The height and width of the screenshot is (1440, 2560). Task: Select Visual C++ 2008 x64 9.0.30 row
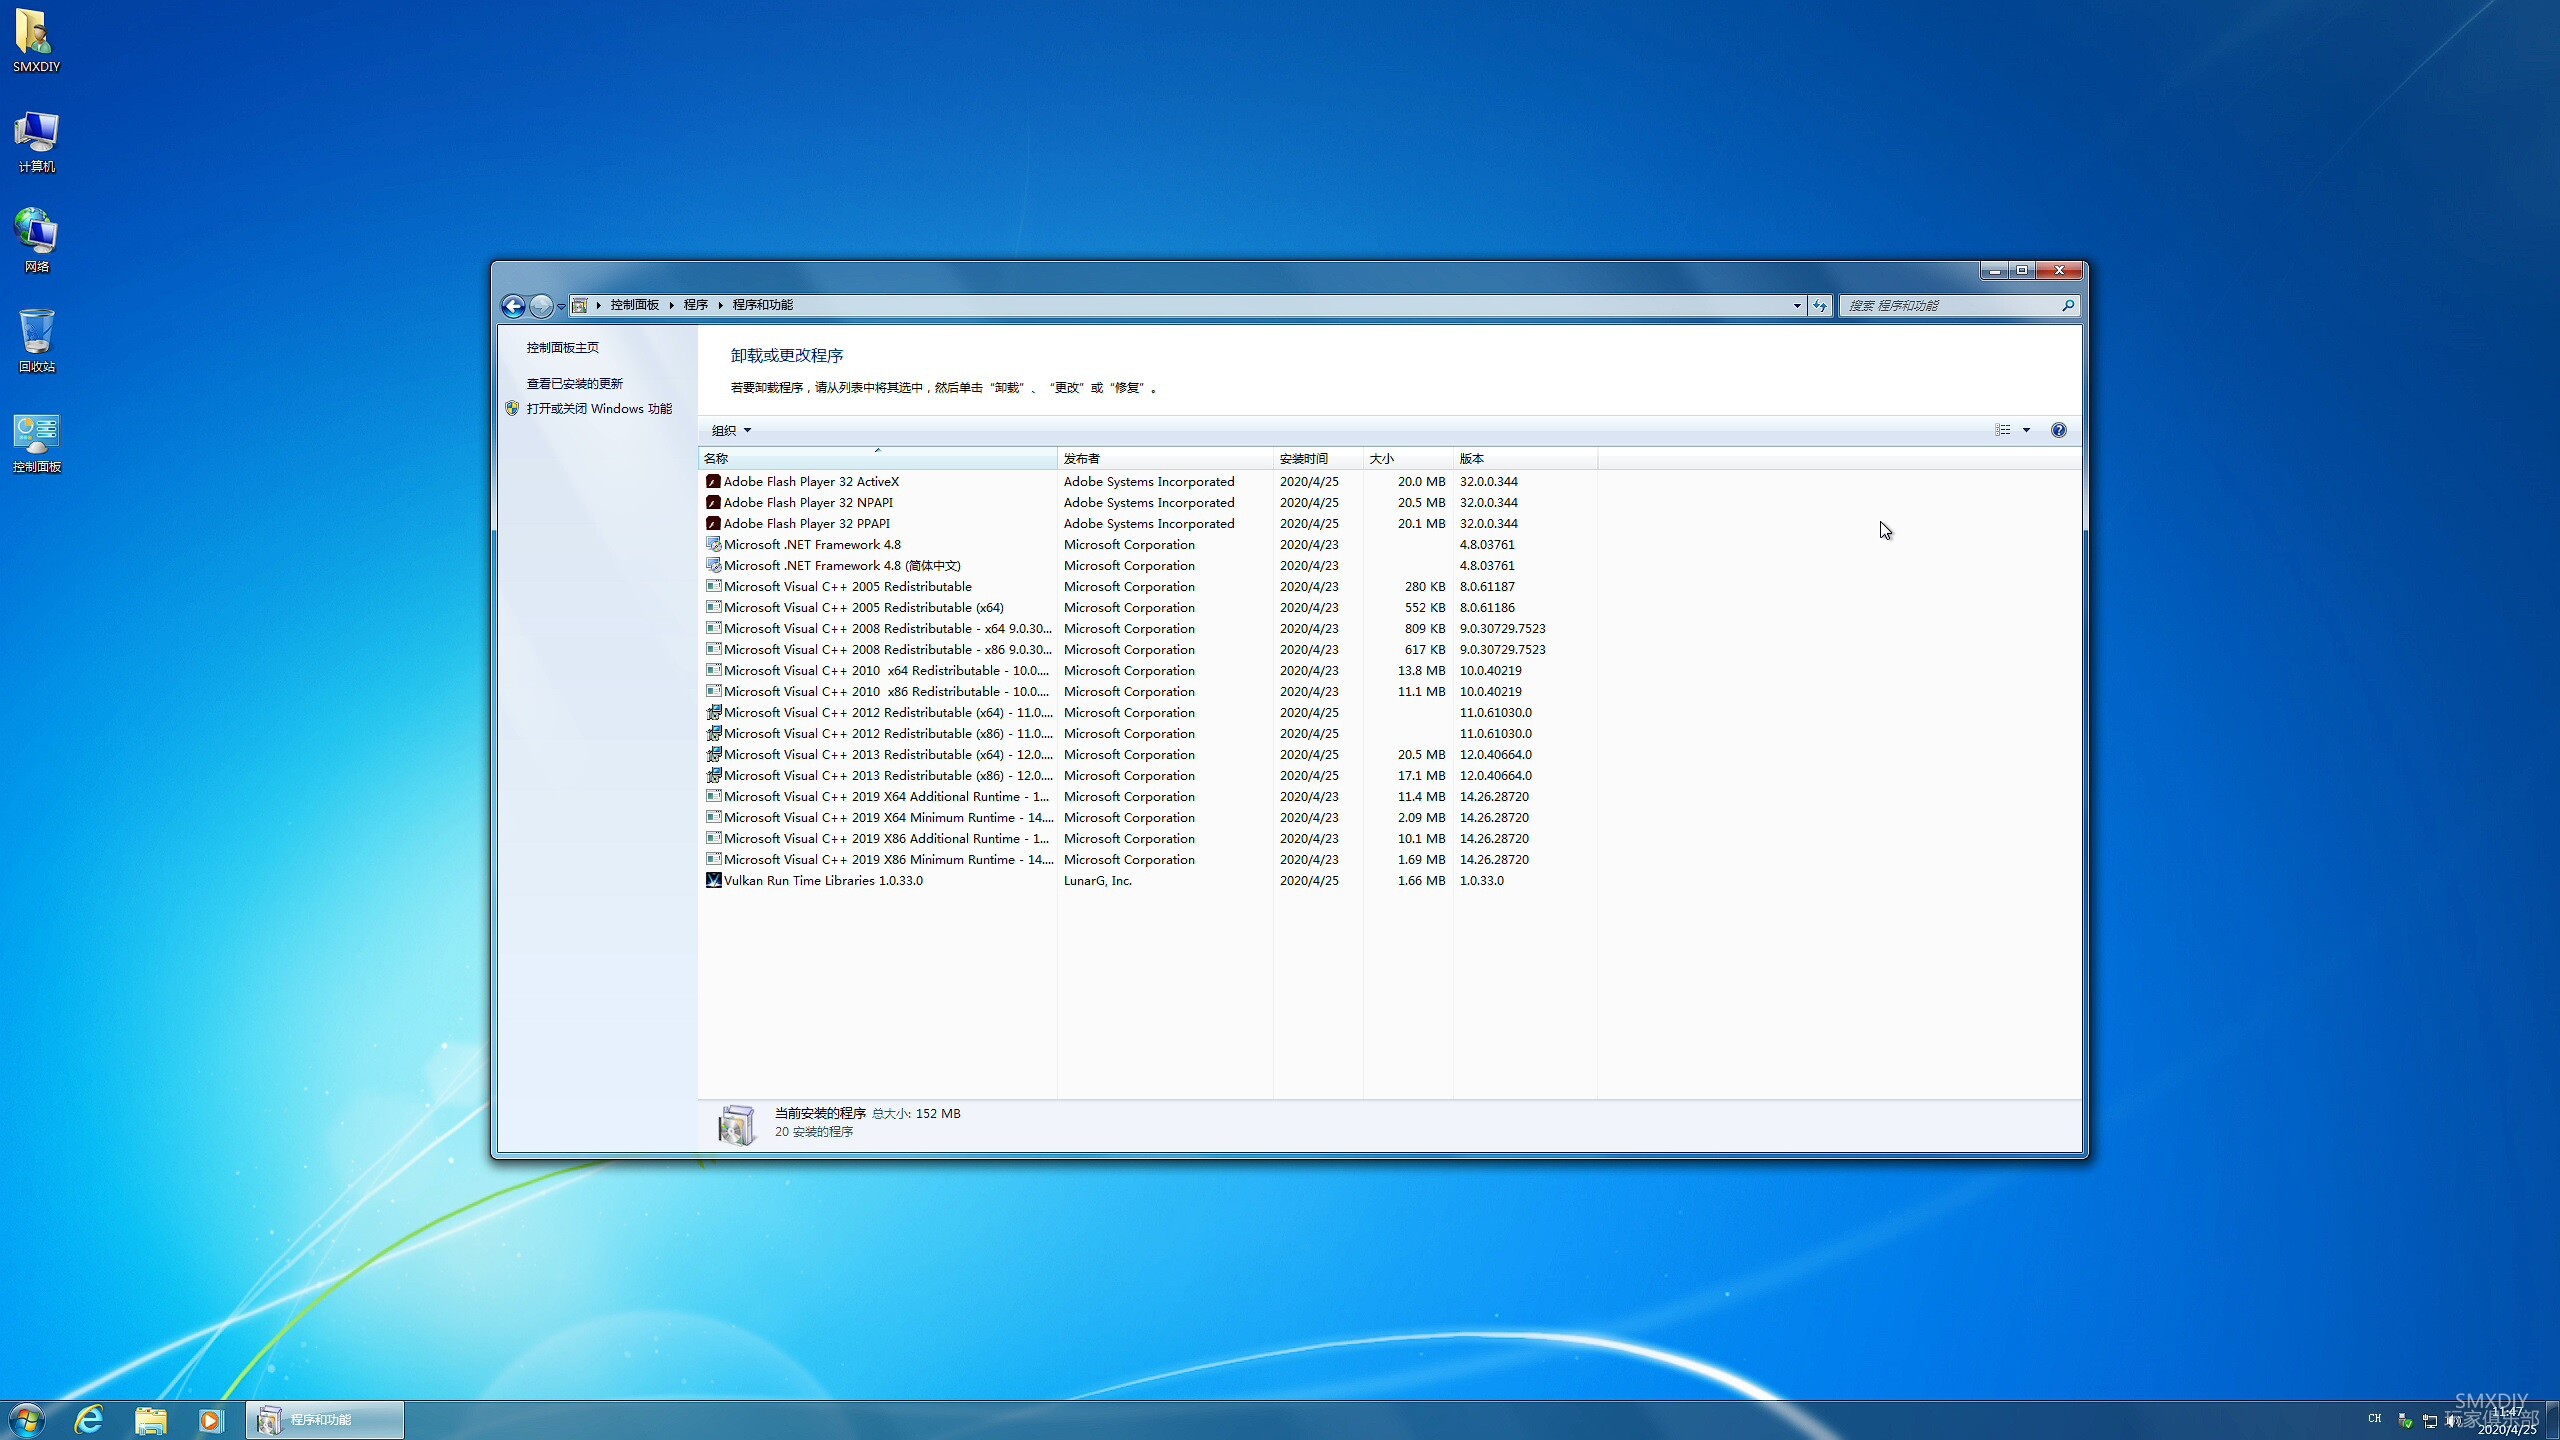1150,629
